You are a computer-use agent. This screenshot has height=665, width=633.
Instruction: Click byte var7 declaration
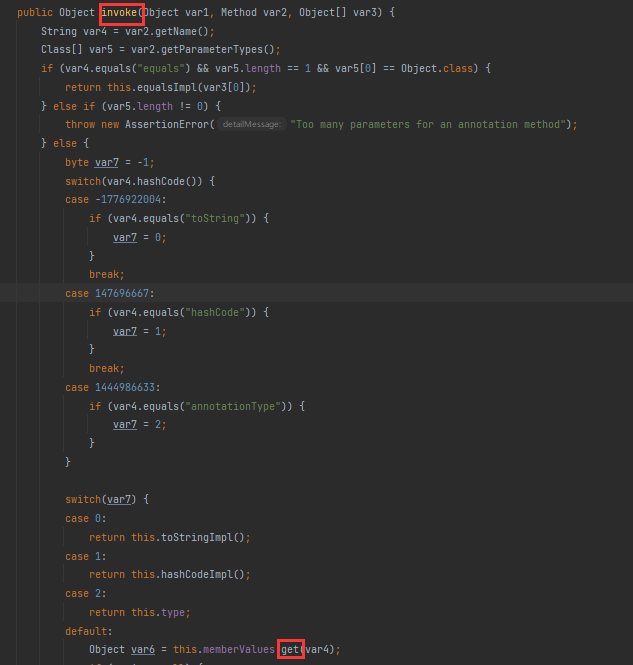[x=107, y=162]
